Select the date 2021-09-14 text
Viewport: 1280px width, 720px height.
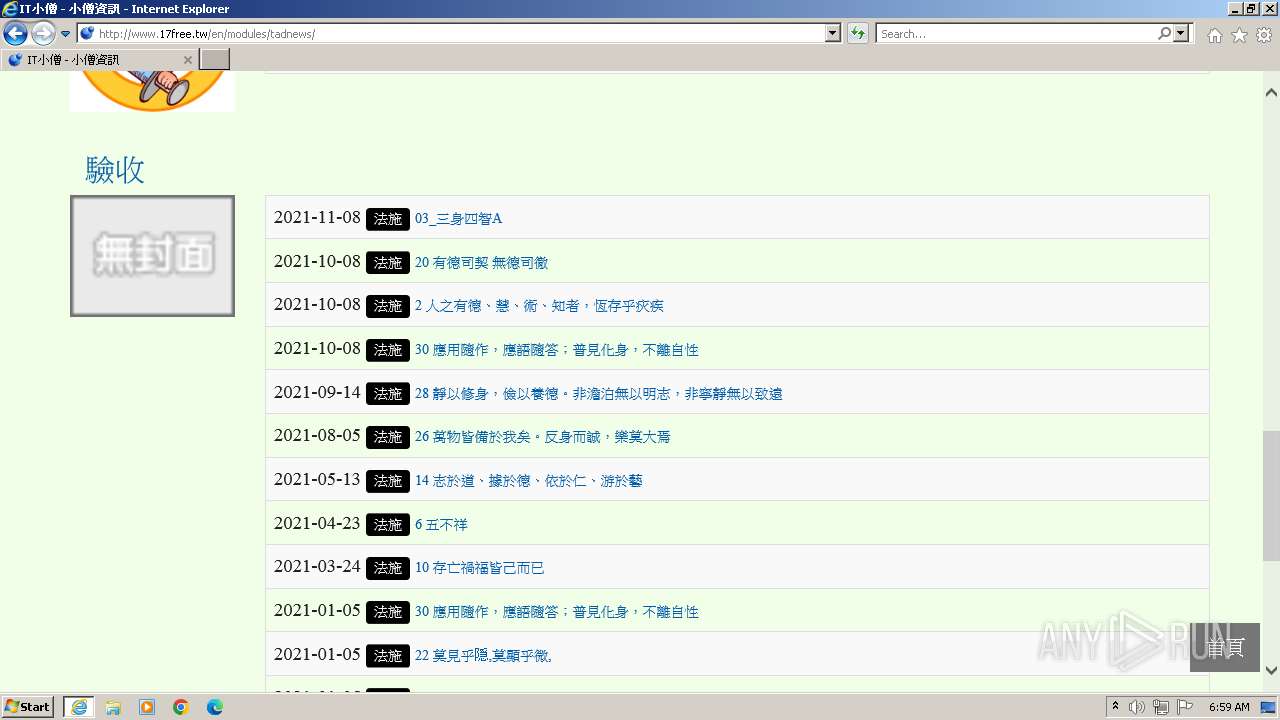click(317, 393)
